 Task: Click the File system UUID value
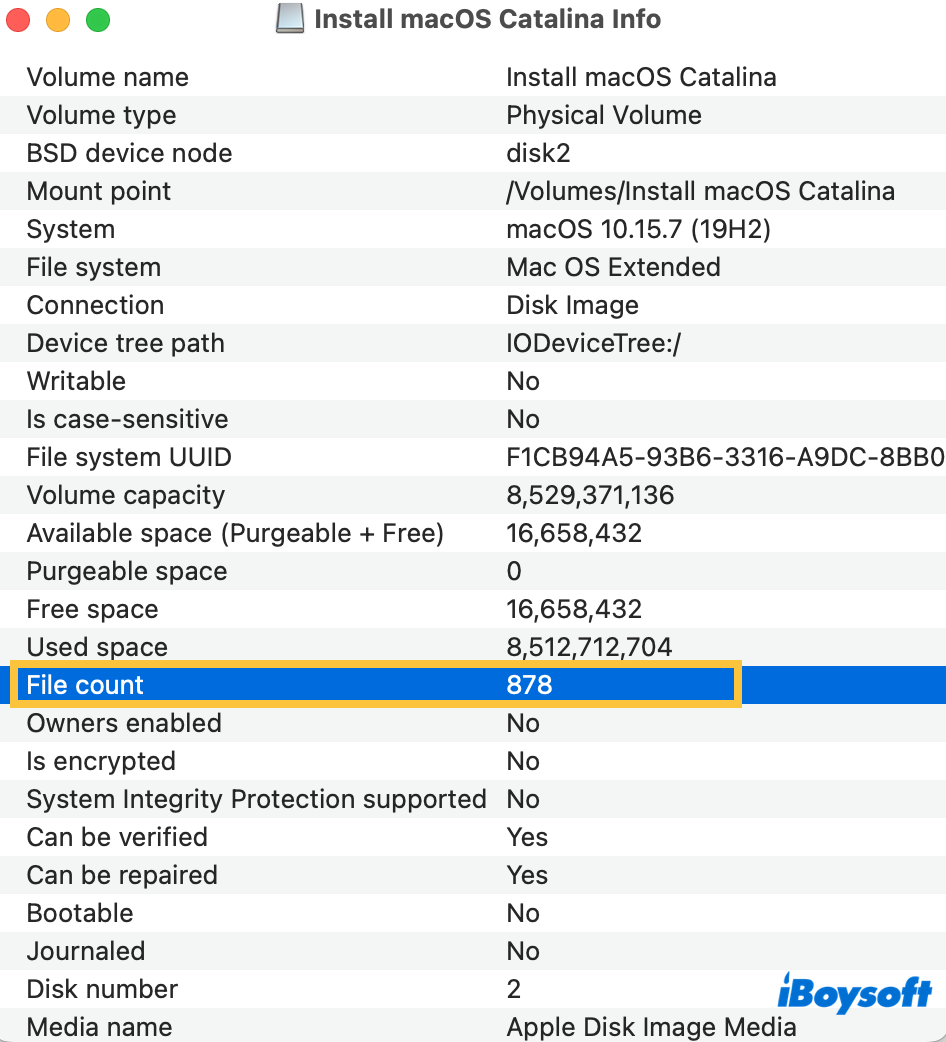tap(724, 457)
